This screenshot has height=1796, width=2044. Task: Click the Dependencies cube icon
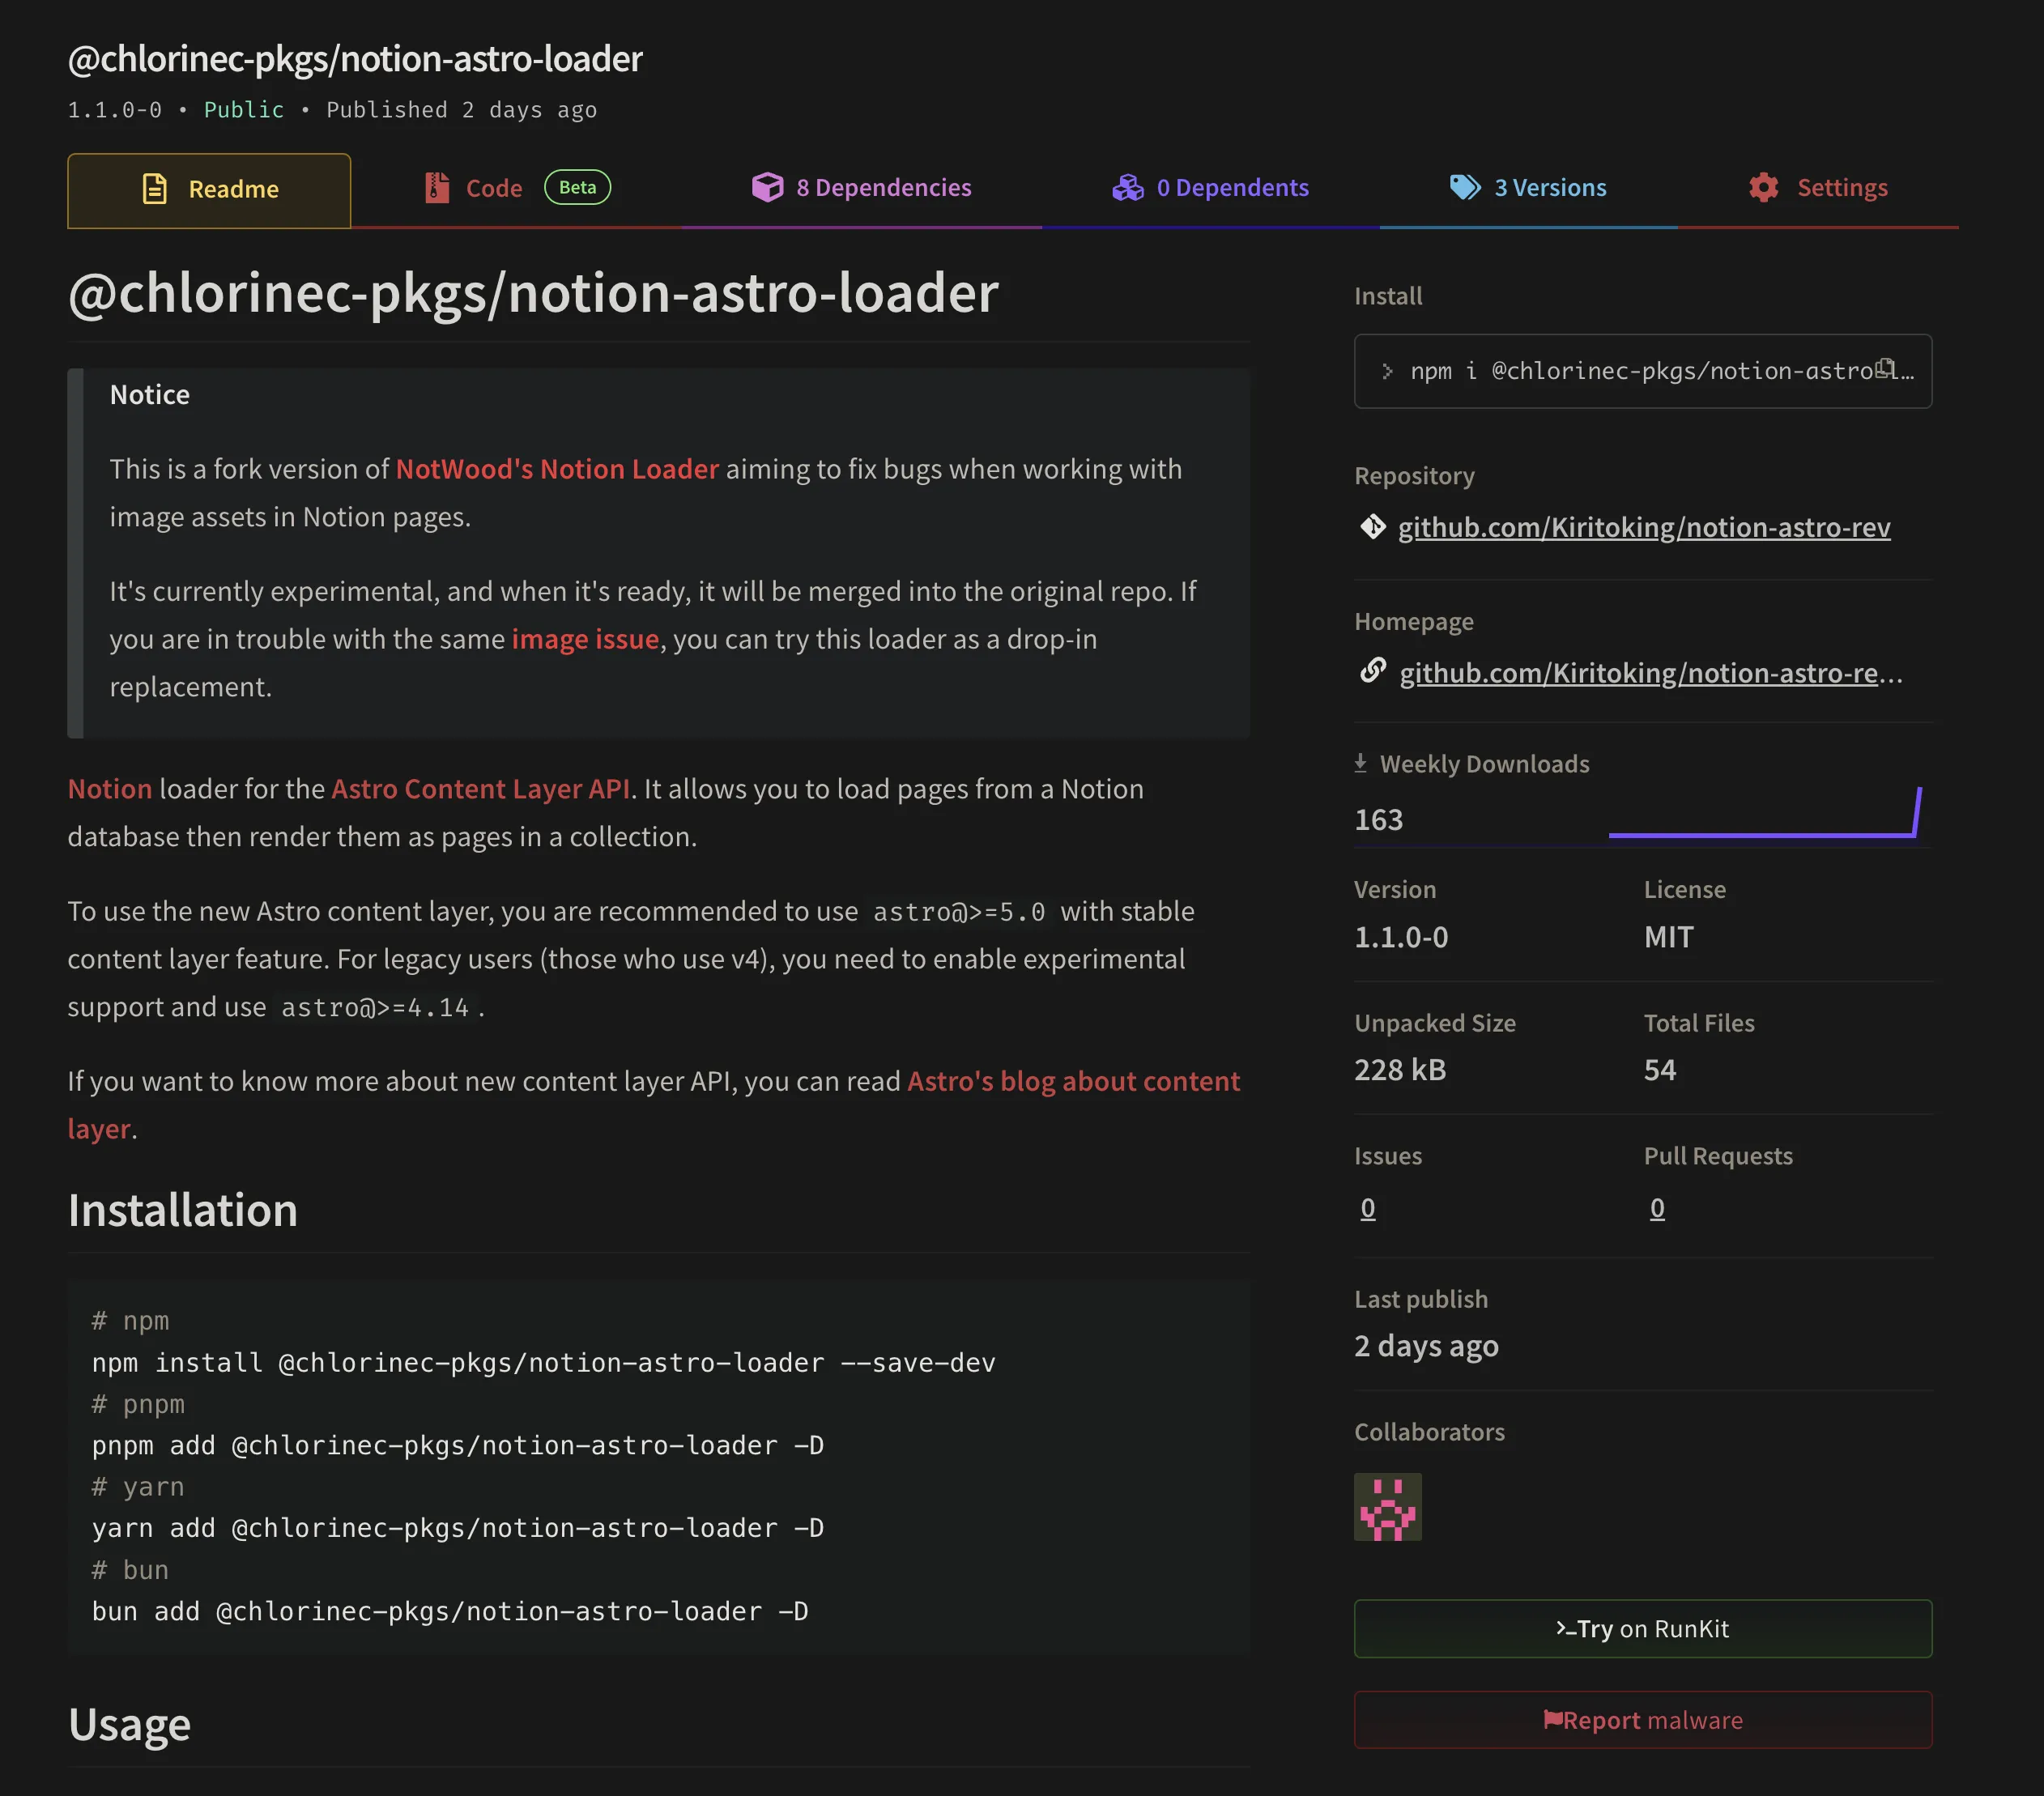coord(767,187)
